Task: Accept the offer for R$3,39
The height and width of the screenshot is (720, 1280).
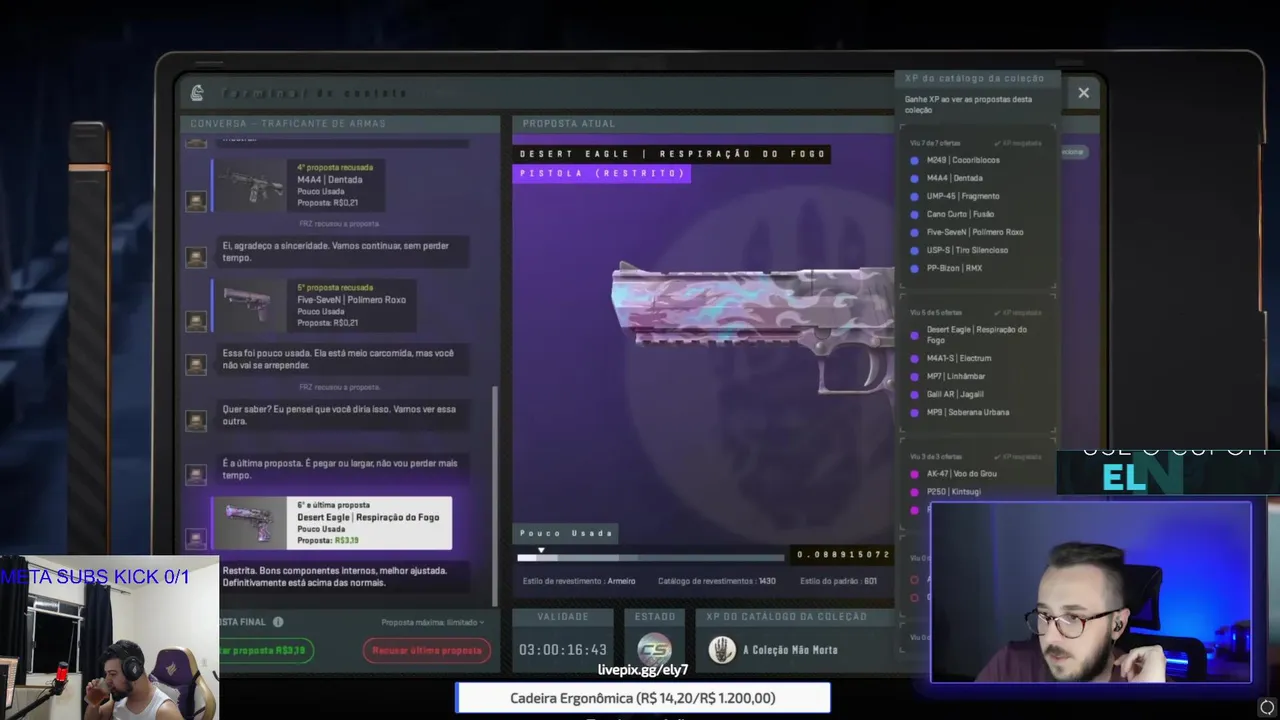Action: (264, 650)
